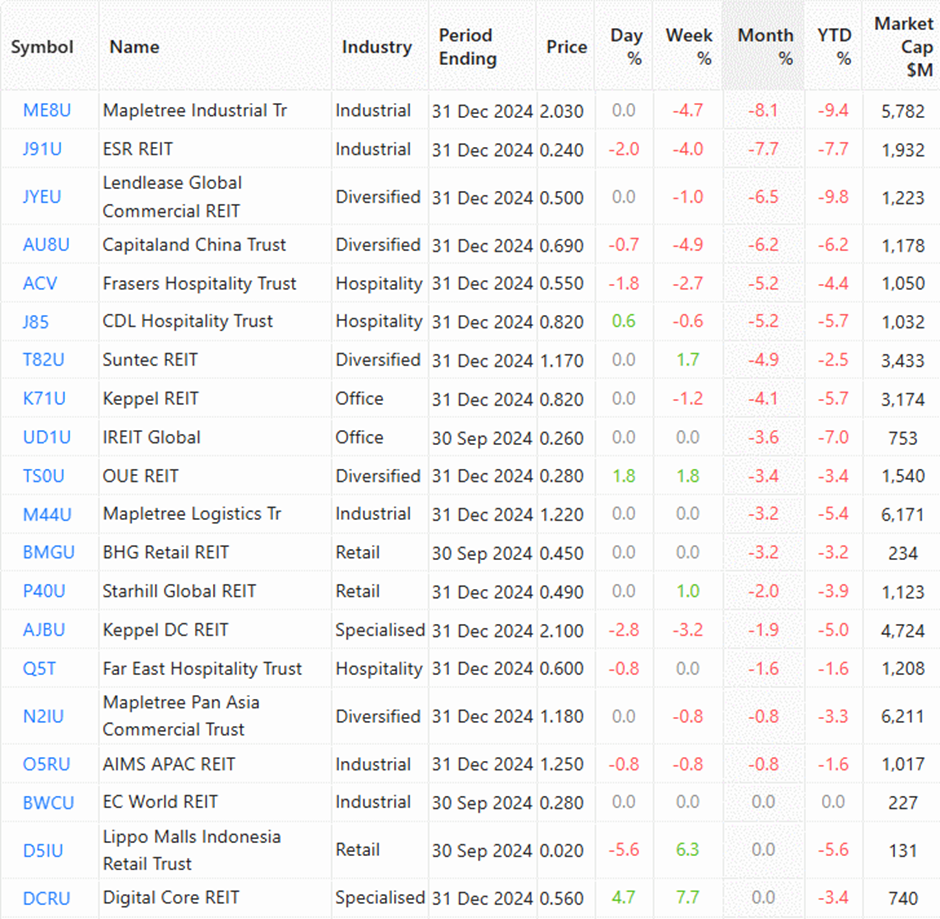
Task: Click the Week % value 6.3
Action: (x=688, y=850)
